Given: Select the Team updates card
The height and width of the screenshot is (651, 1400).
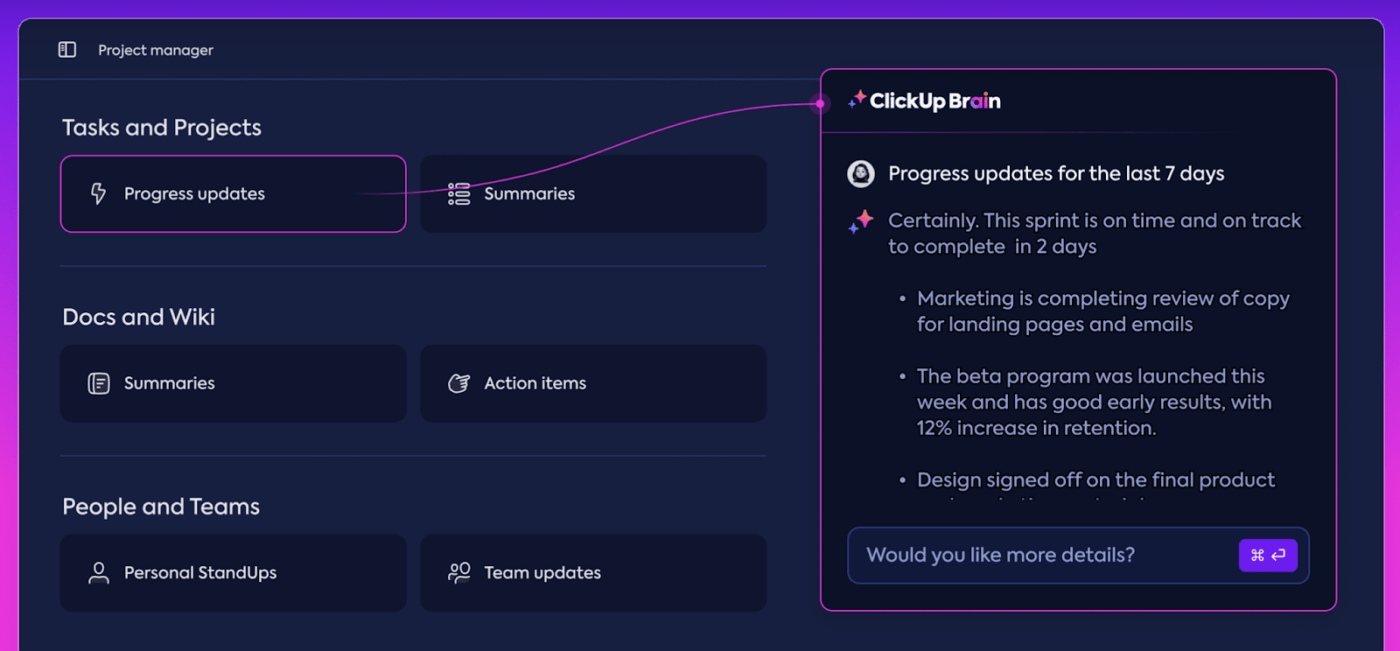Looking at the screenshot, I should [593, 573].
